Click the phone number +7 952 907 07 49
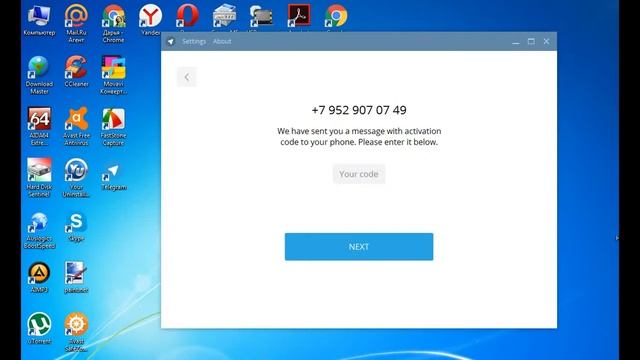 359,110
